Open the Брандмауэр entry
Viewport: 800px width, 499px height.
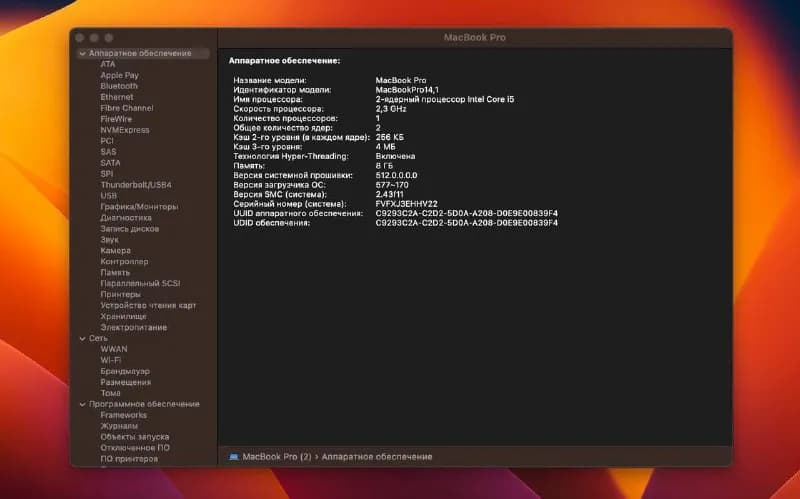click(x=125, y=371)
